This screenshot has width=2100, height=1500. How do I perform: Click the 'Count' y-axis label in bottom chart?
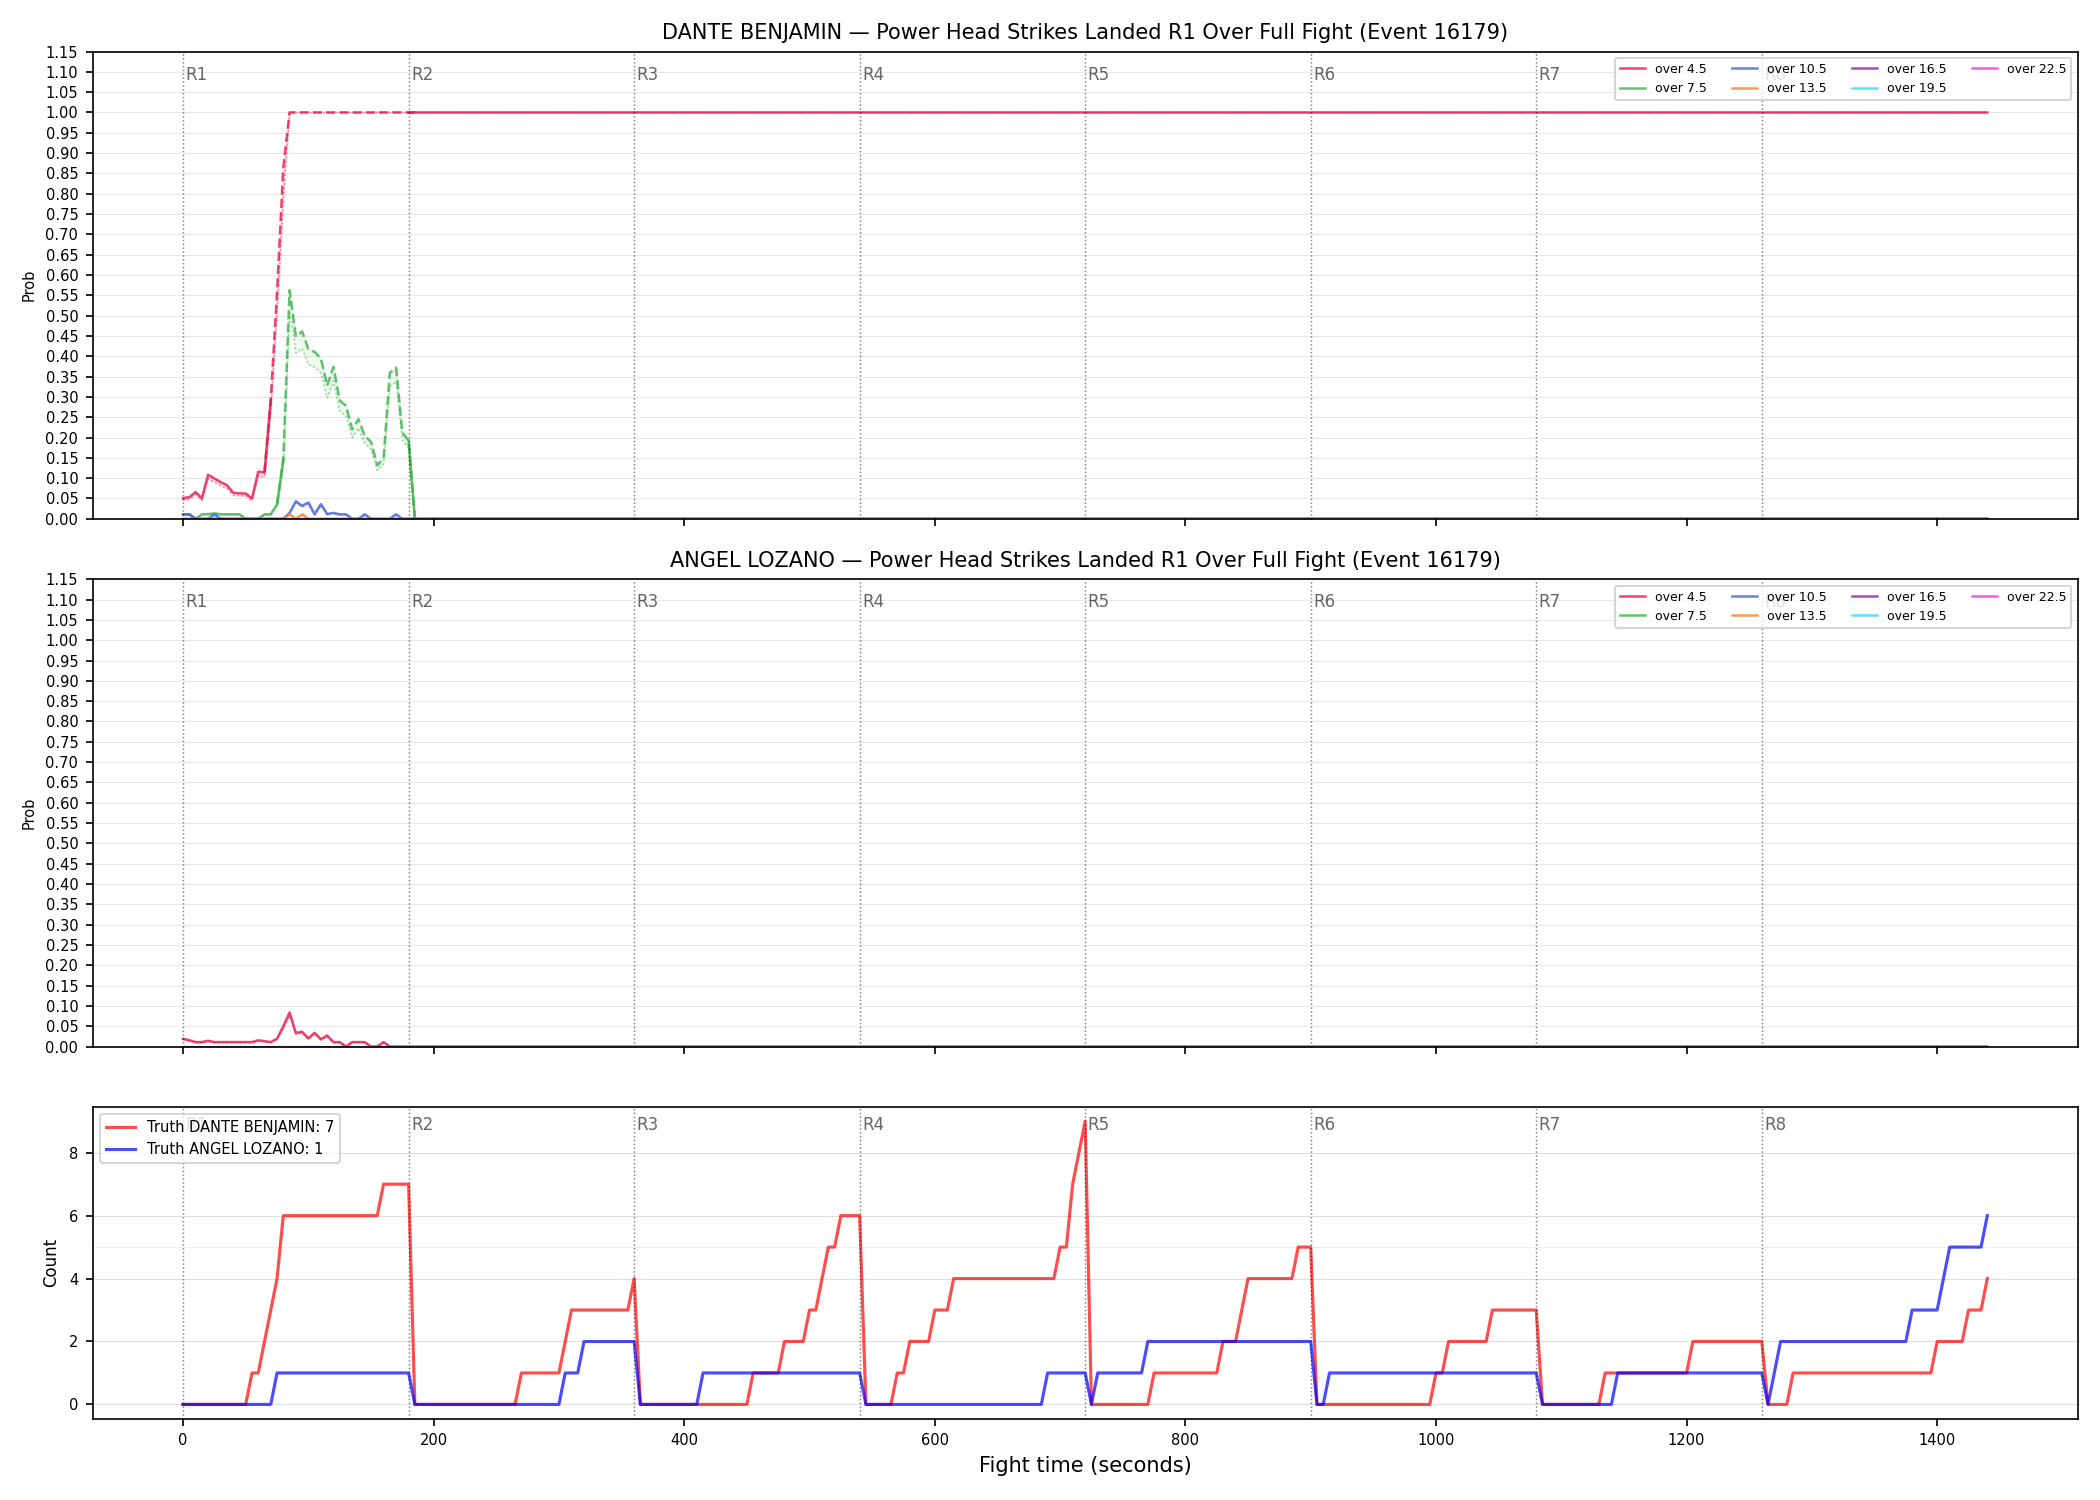(50, 1263)
